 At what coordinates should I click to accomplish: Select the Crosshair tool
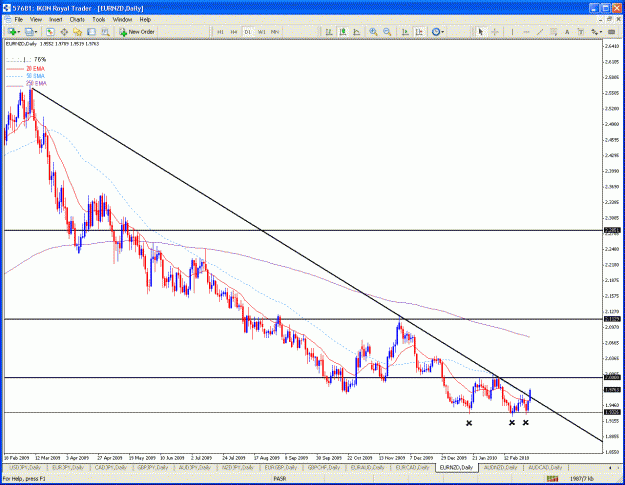[495, 32]
